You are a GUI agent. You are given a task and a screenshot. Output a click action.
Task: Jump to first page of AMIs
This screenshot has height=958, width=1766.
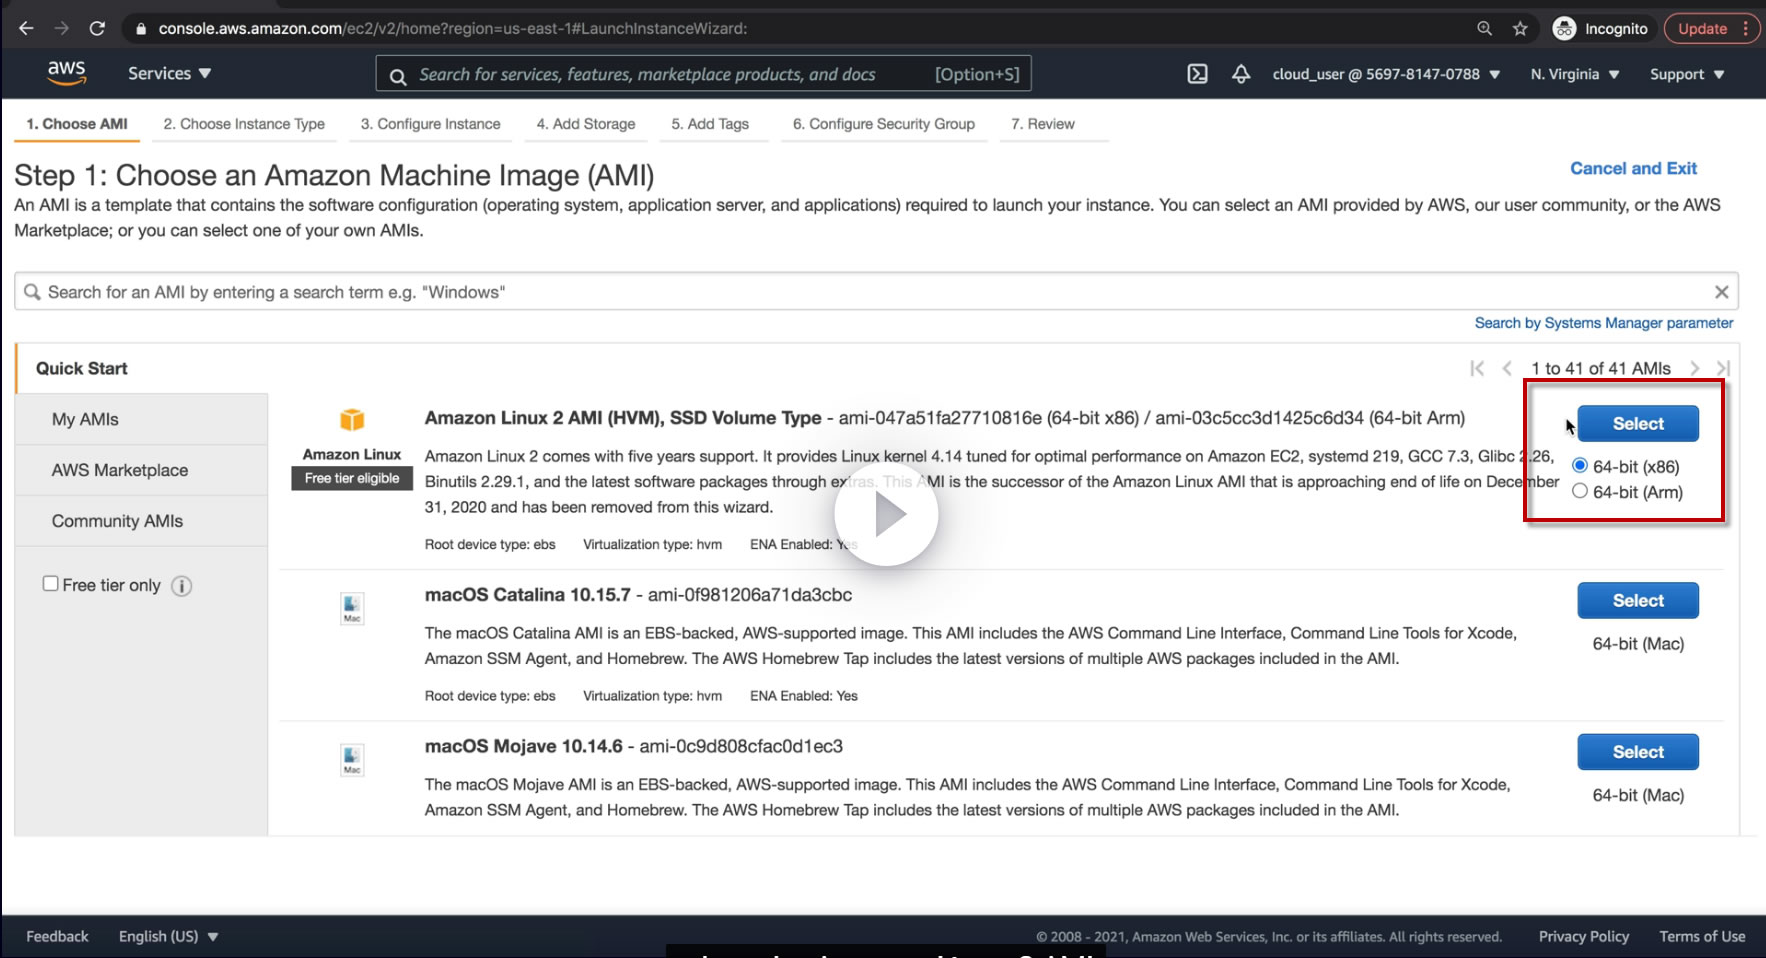(1477, 368)
